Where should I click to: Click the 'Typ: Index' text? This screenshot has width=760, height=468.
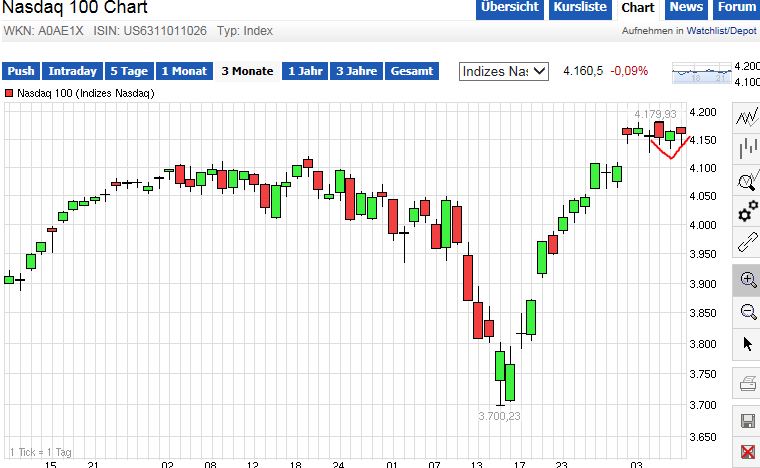(x=245, y=31)
